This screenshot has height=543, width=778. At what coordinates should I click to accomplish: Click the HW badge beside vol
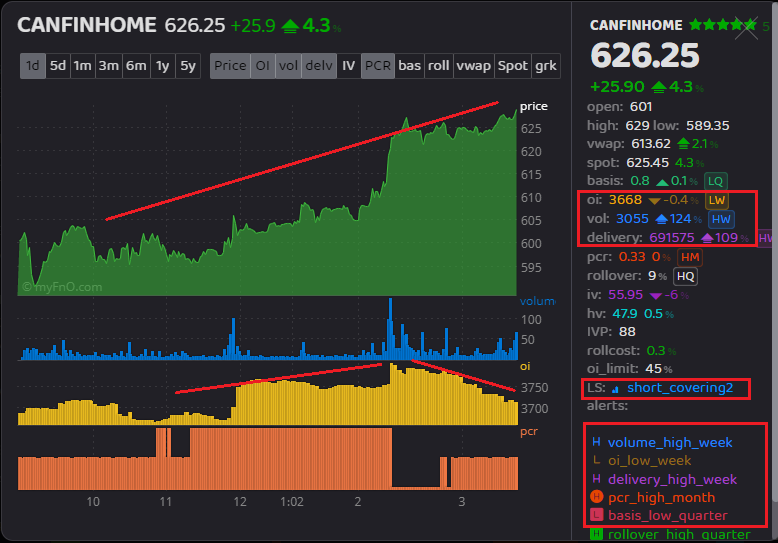(x=721, y=219)
